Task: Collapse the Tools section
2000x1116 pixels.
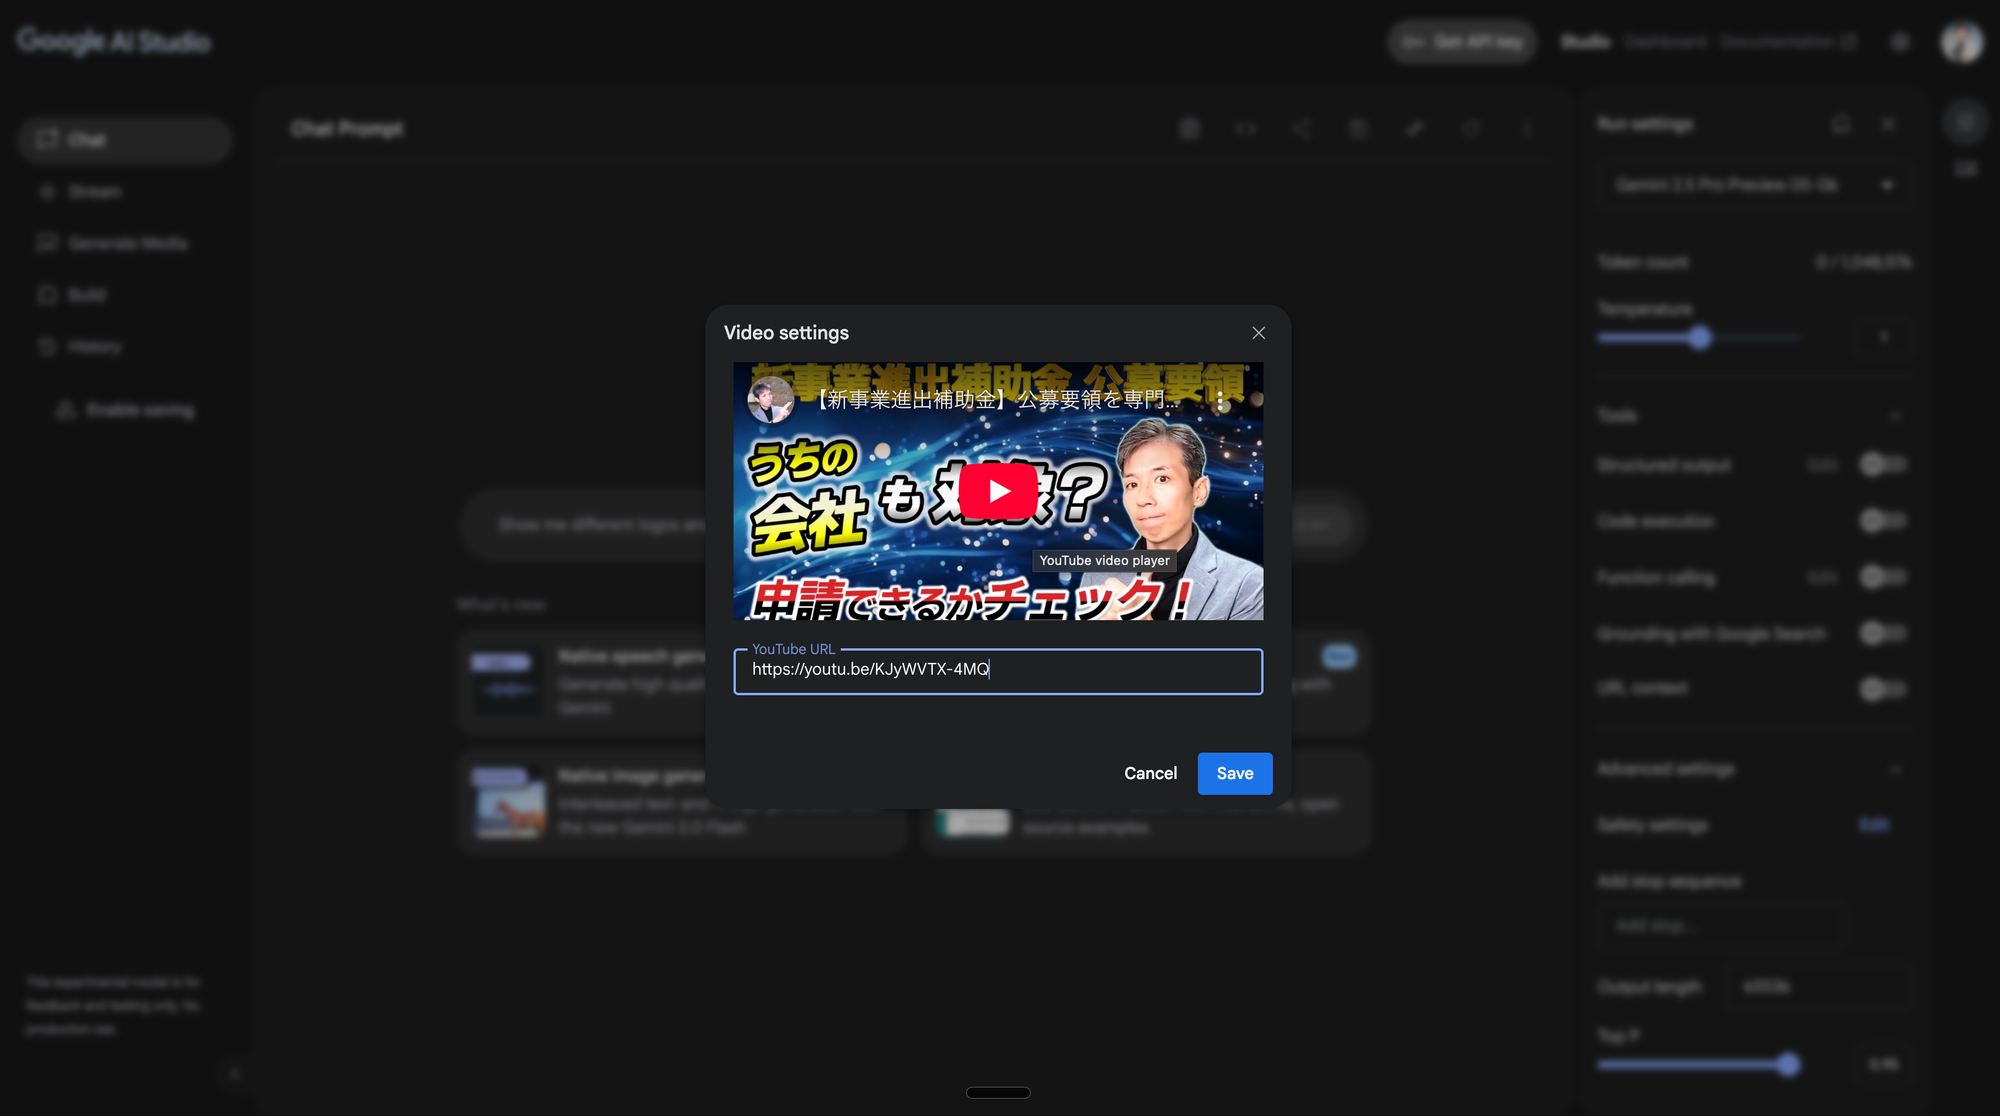Action: coord(1895,415)
